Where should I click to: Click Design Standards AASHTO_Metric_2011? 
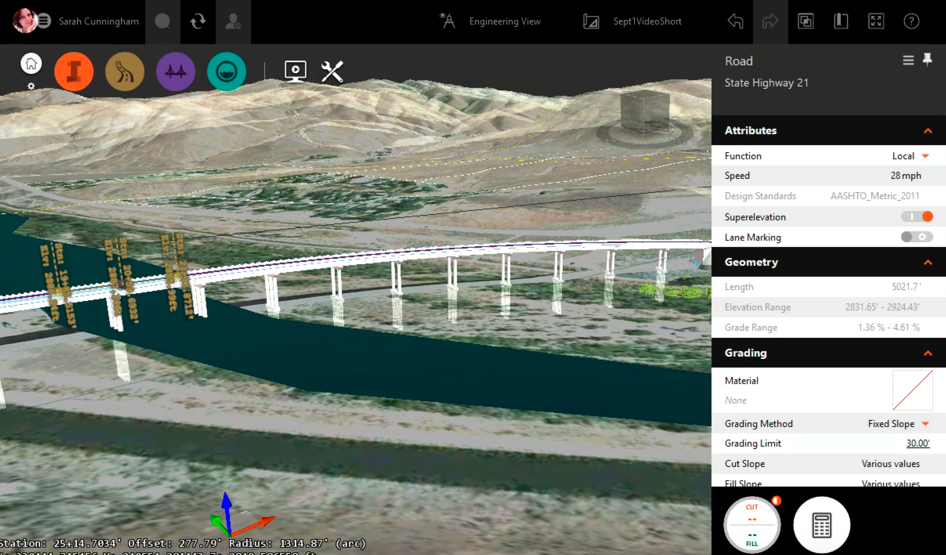[x=875, y=196]
